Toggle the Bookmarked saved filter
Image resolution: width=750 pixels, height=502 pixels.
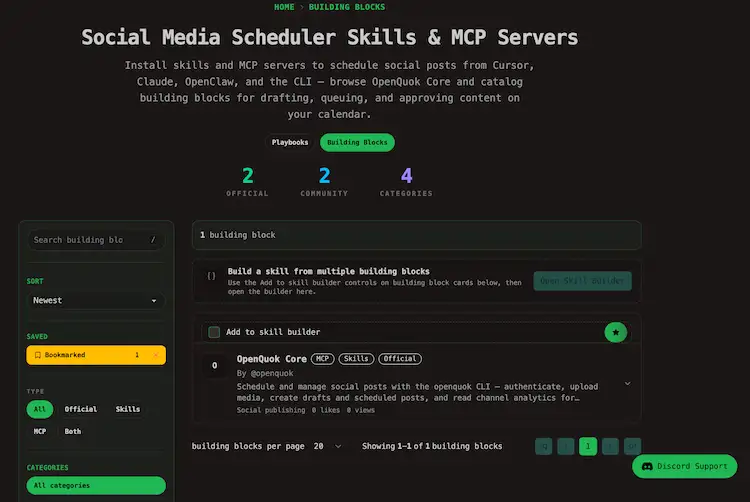coord(96,355)
